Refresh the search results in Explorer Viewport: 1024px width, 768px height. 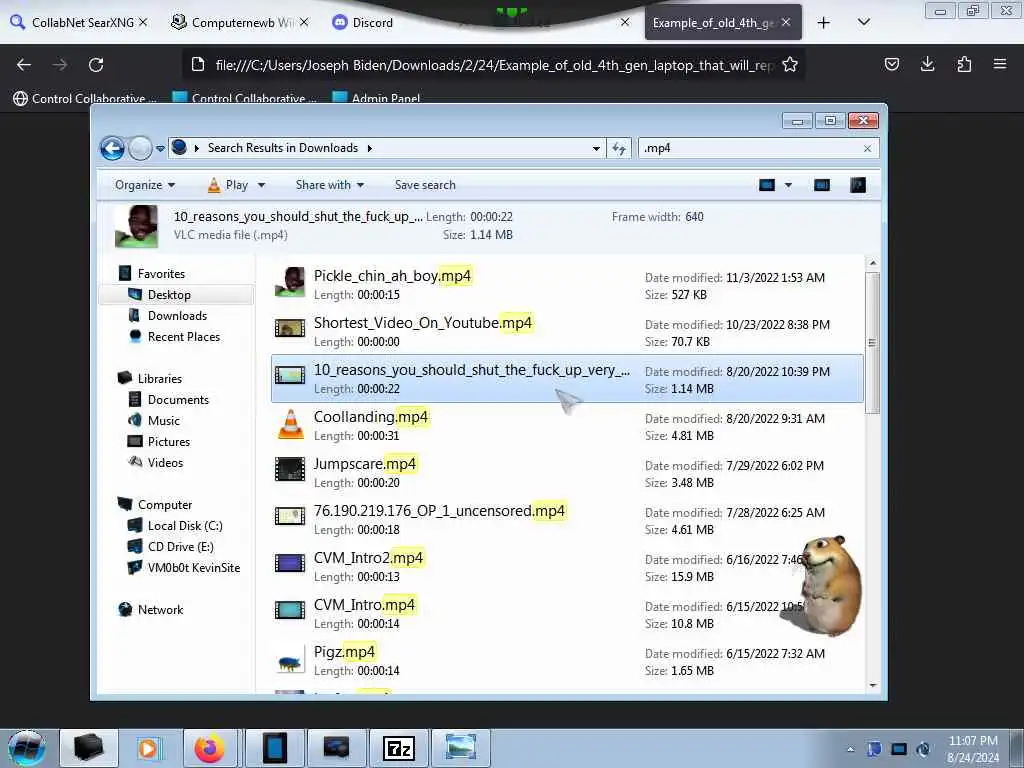618,148
